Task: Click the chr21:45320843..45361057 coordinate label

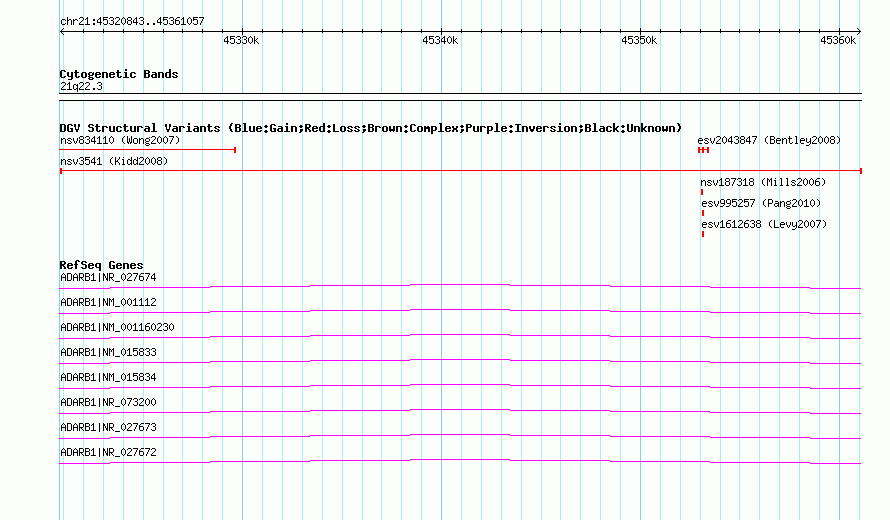Action: click(x=132, y=22)
